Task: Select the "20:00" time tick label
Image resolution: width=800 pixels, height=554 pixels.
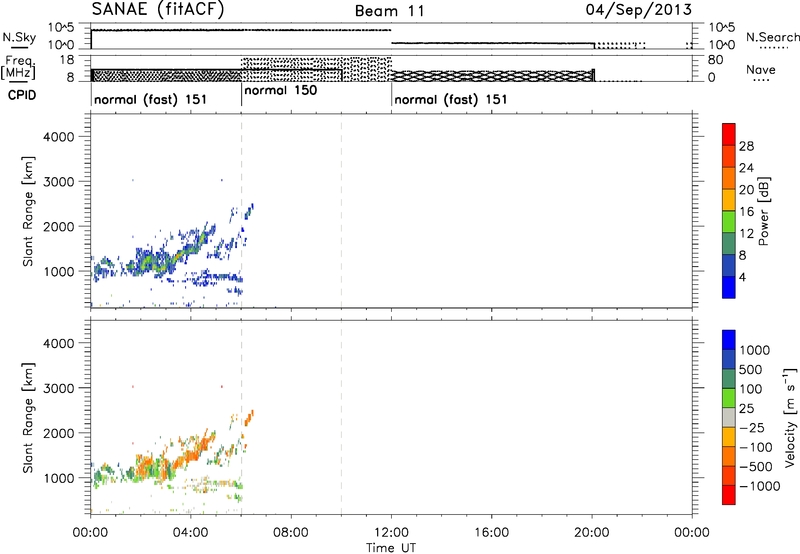Action: (592, 533)
